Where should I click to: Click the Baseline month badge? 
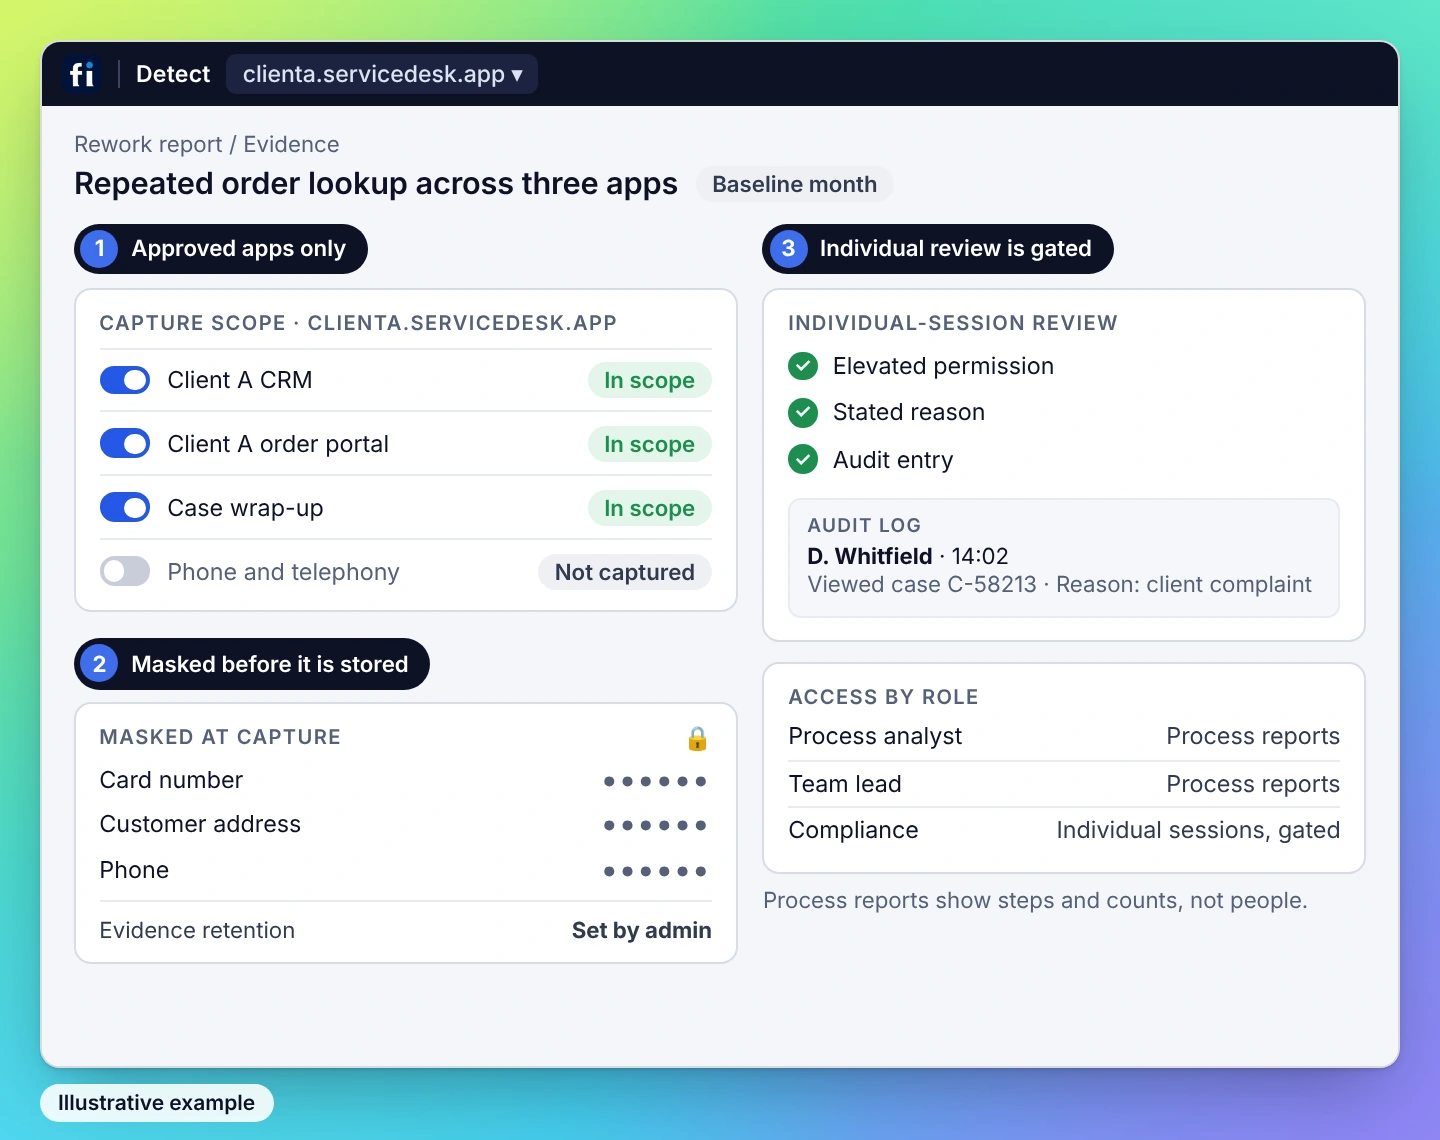[x=794, y=184]
